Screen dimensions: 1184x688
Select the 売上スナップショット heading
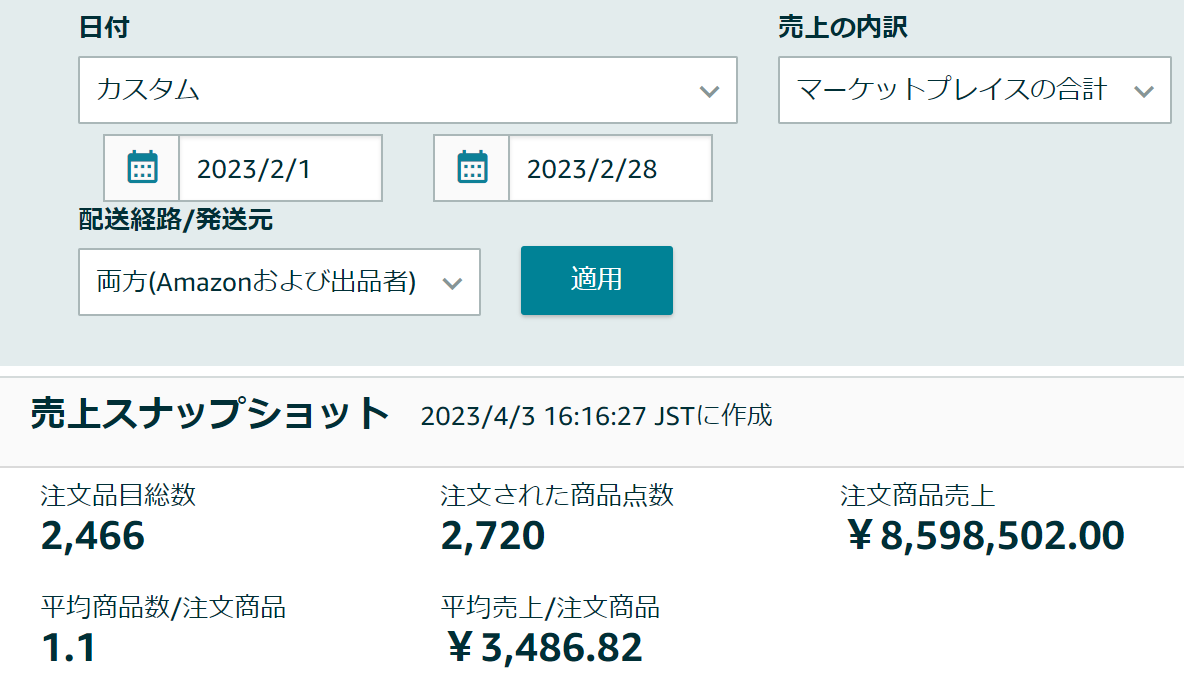coord(210,414)
